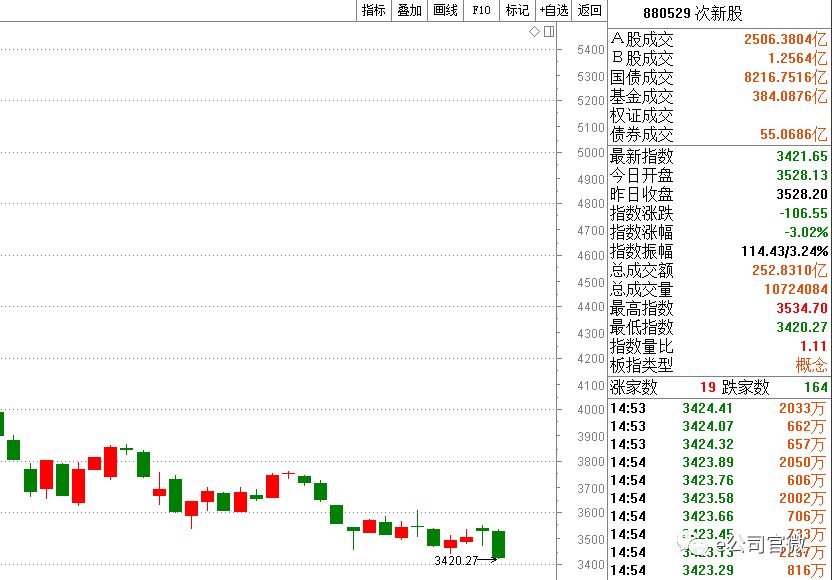Click the diamond icon above the chart
Viewport: 832px width, 580px height.
pos(535,32)
